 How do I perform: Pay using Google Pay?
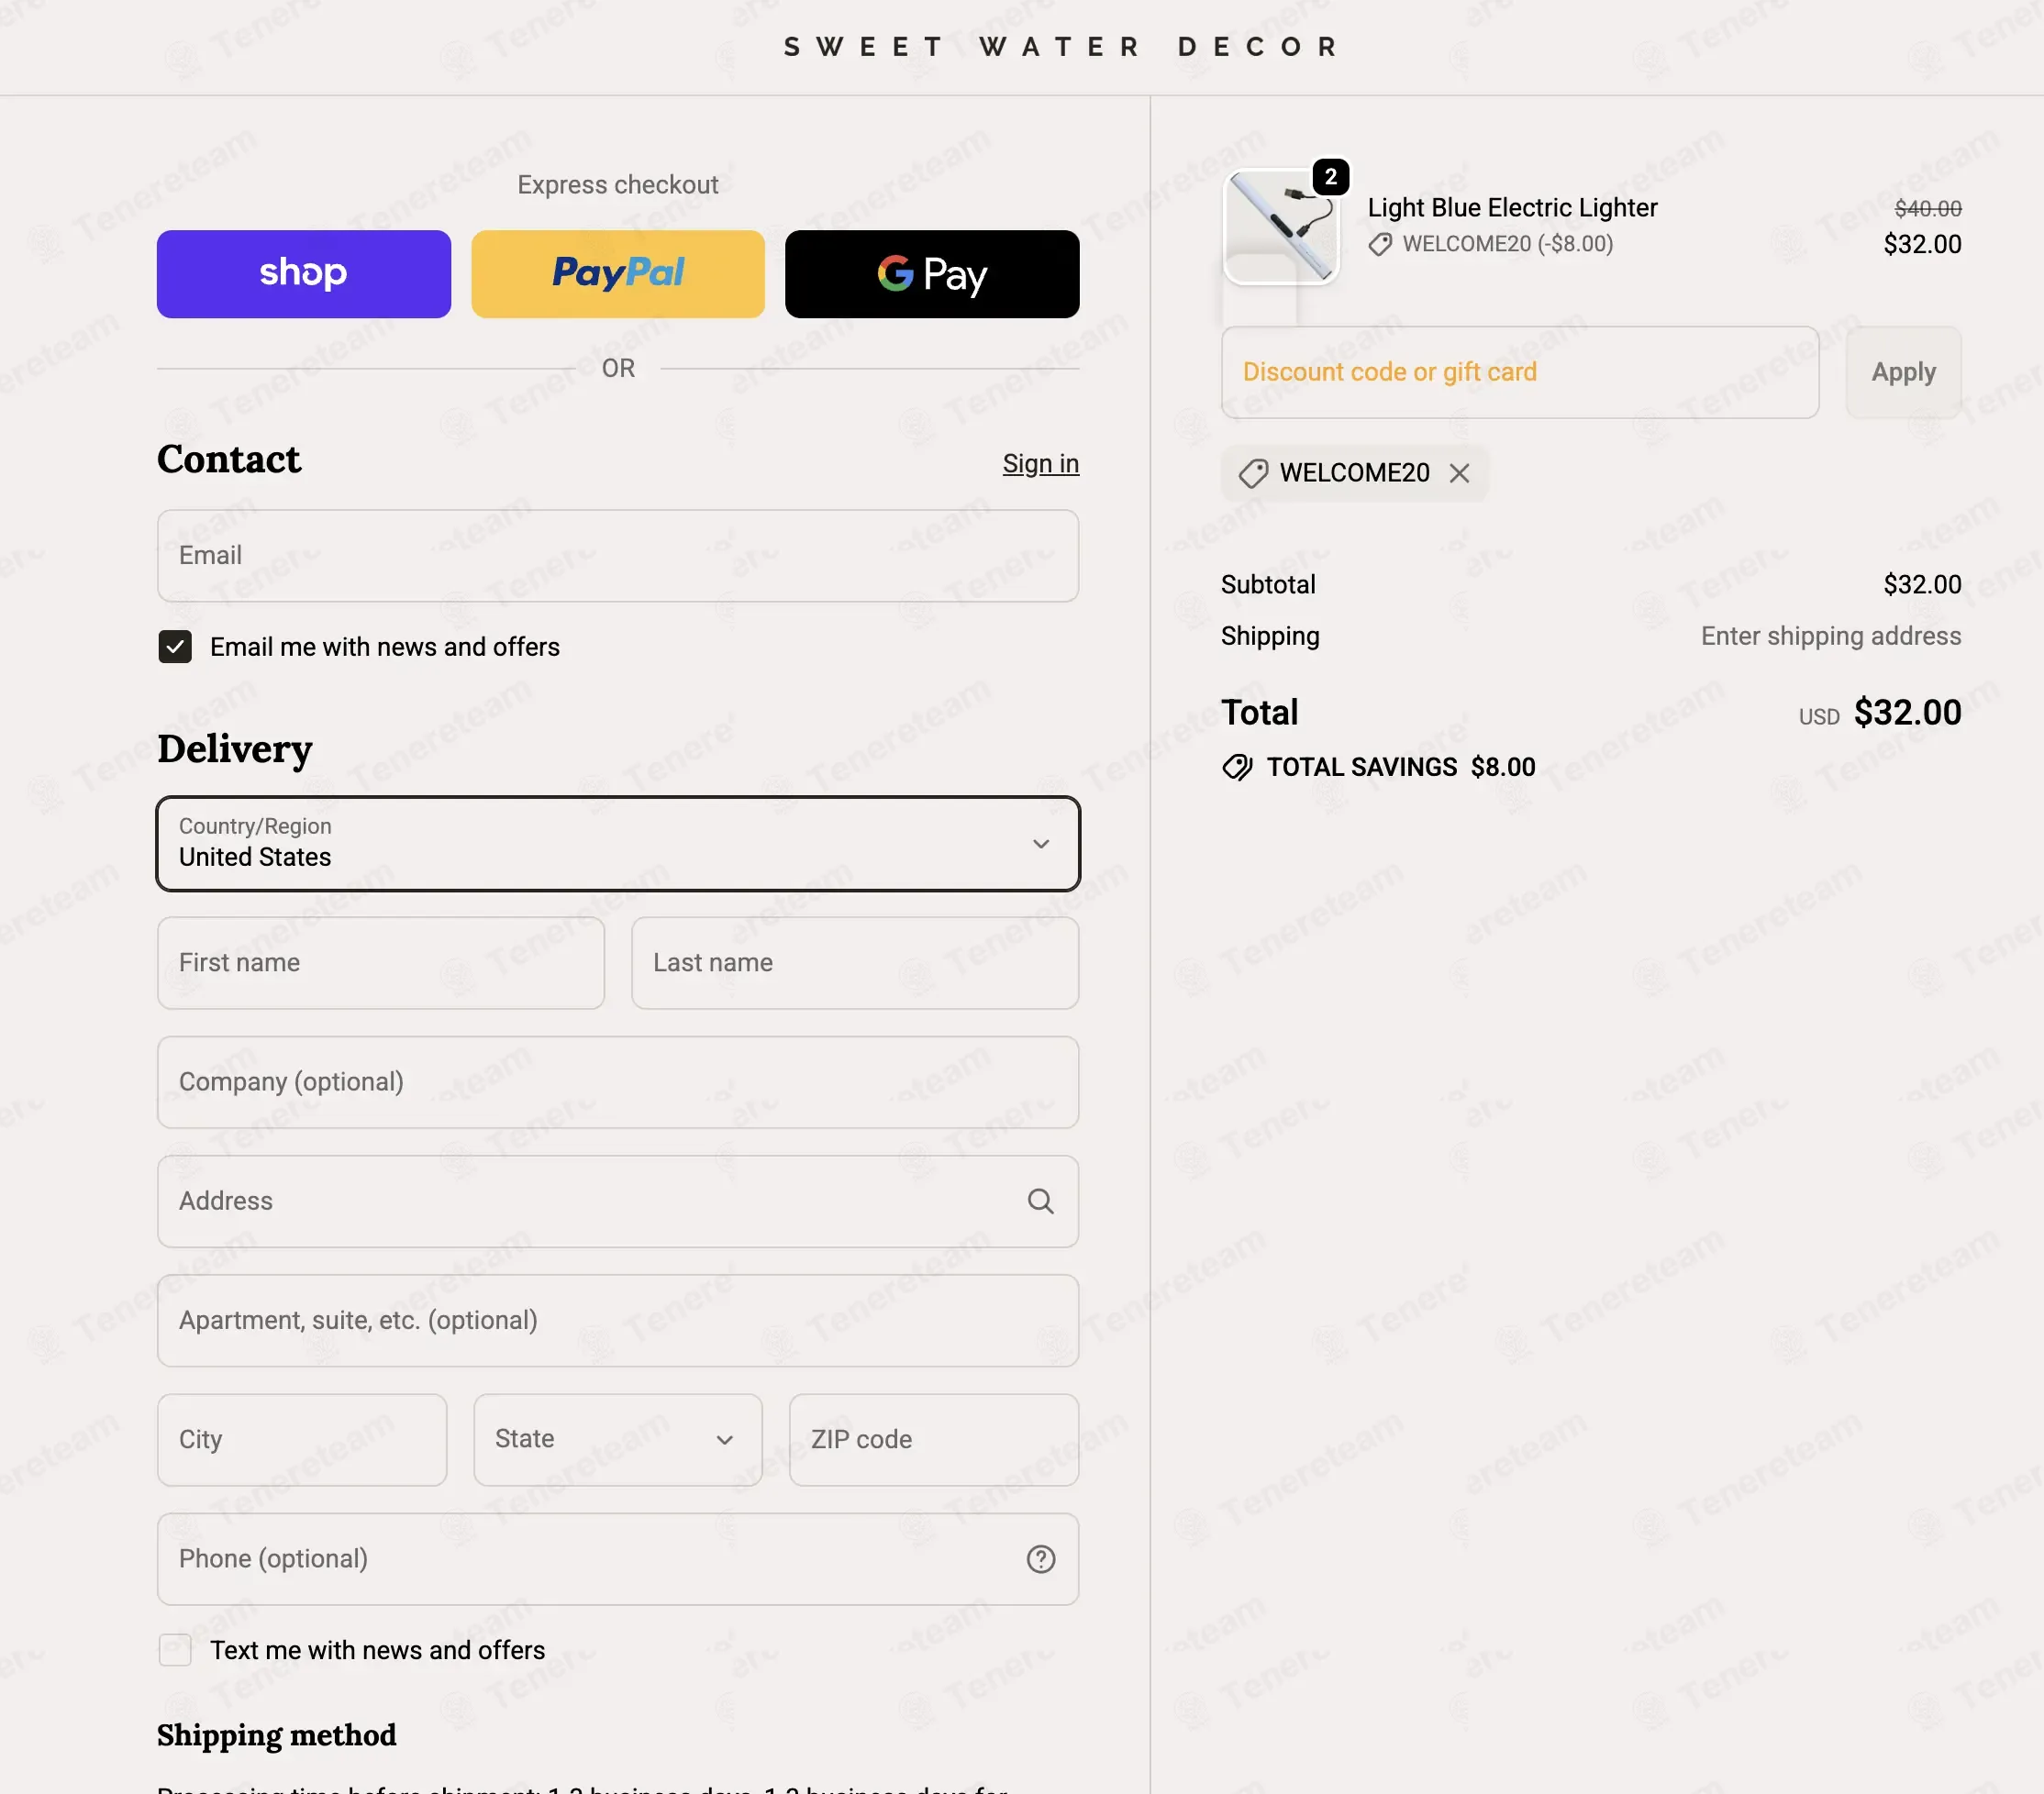tap(932, 274)
